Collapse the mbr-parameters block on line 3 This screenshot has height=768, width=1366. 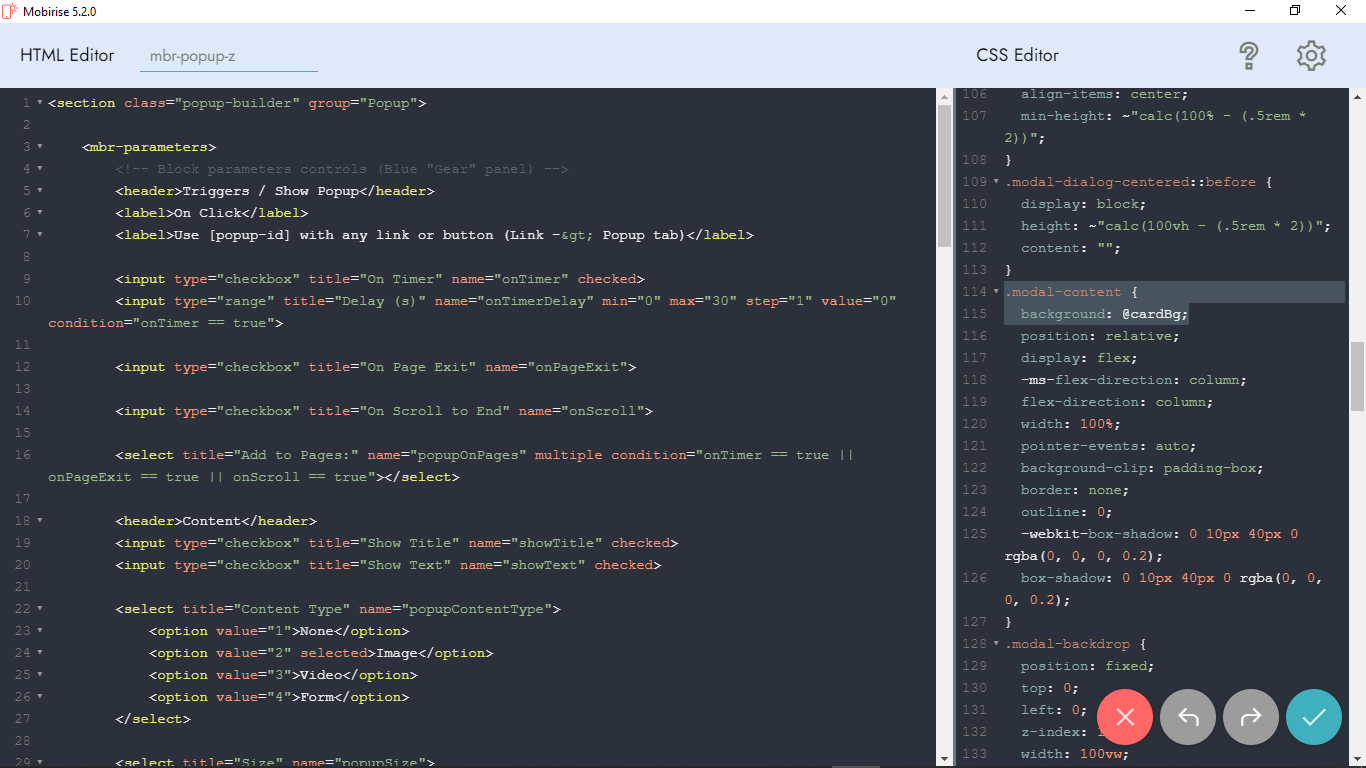40,147
